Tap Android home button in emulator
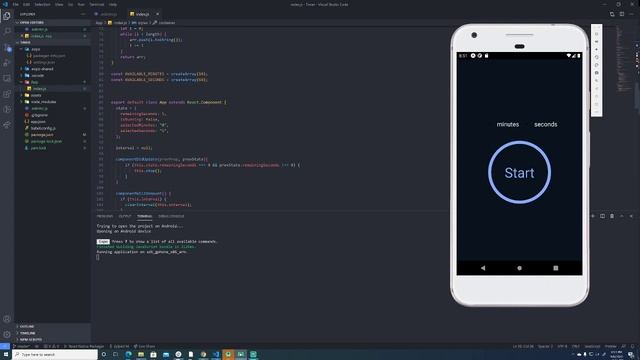640x360 pixels. [519, 268]
